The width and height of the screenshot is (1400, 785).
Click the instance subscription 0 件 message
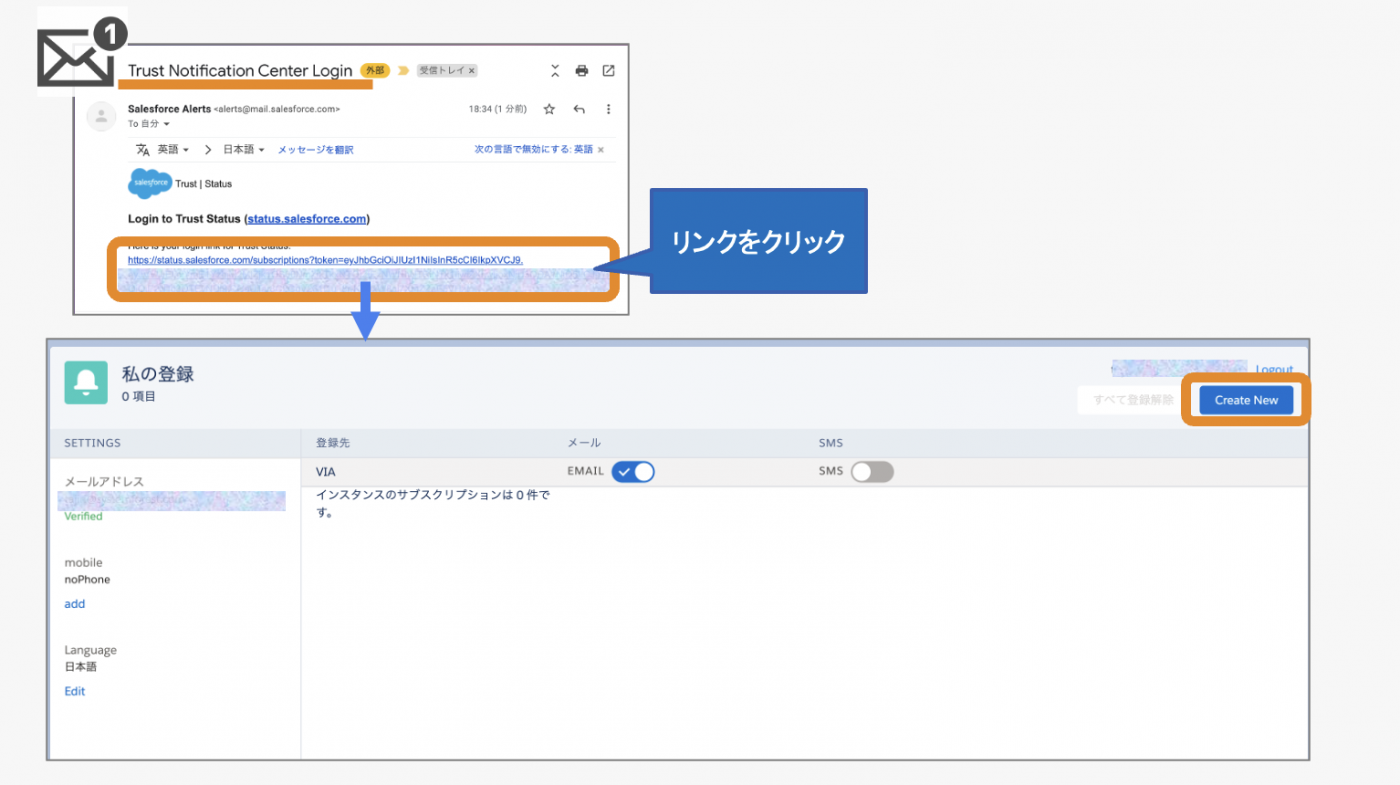tap(433, 504)
